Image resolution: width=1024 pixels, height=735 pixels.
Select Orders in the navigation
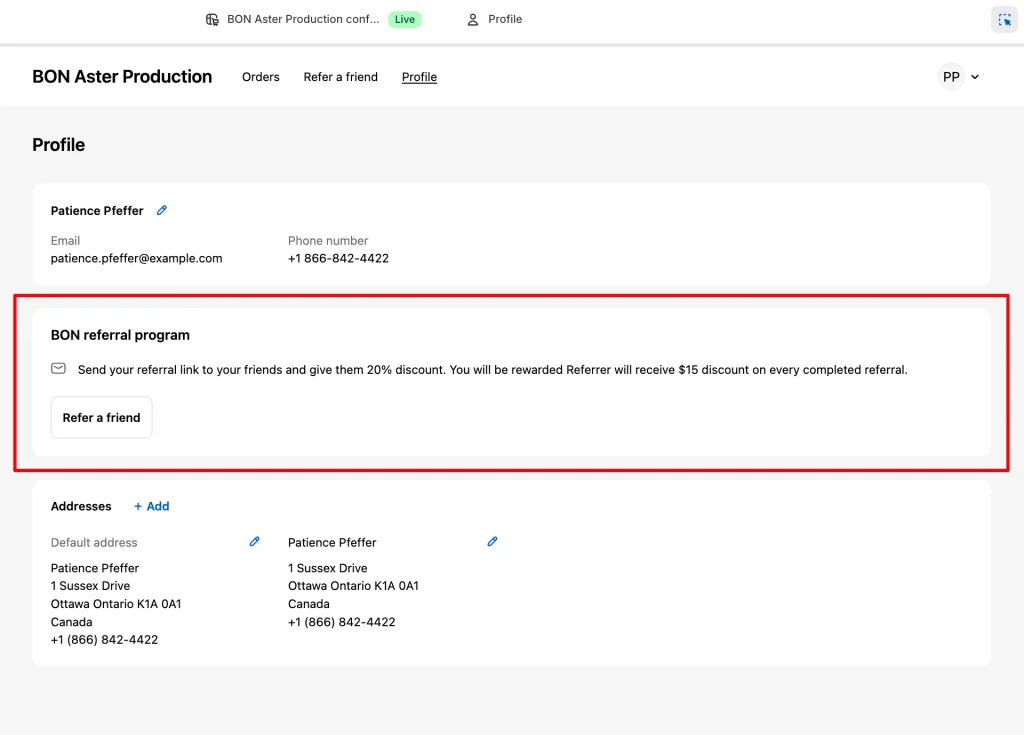click(260, 77)
